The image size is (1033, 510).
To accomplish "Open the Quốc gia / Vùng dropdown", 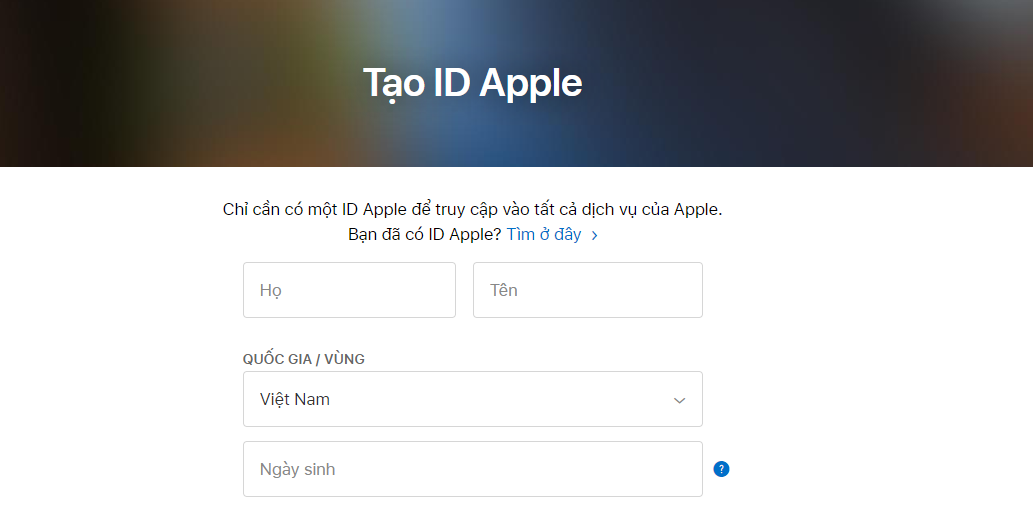I will (472, 399).
